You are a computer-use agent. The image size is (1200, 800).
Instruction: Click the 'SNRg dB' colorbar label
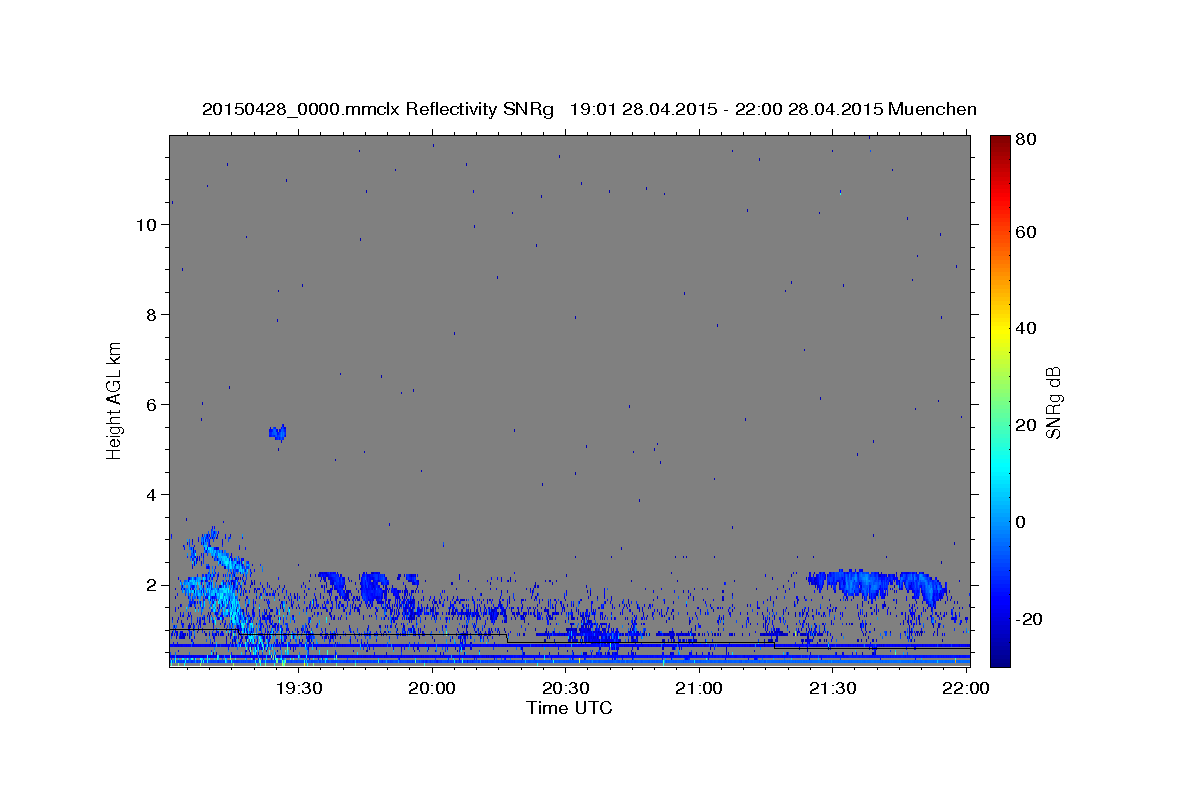coord(1052,402)
